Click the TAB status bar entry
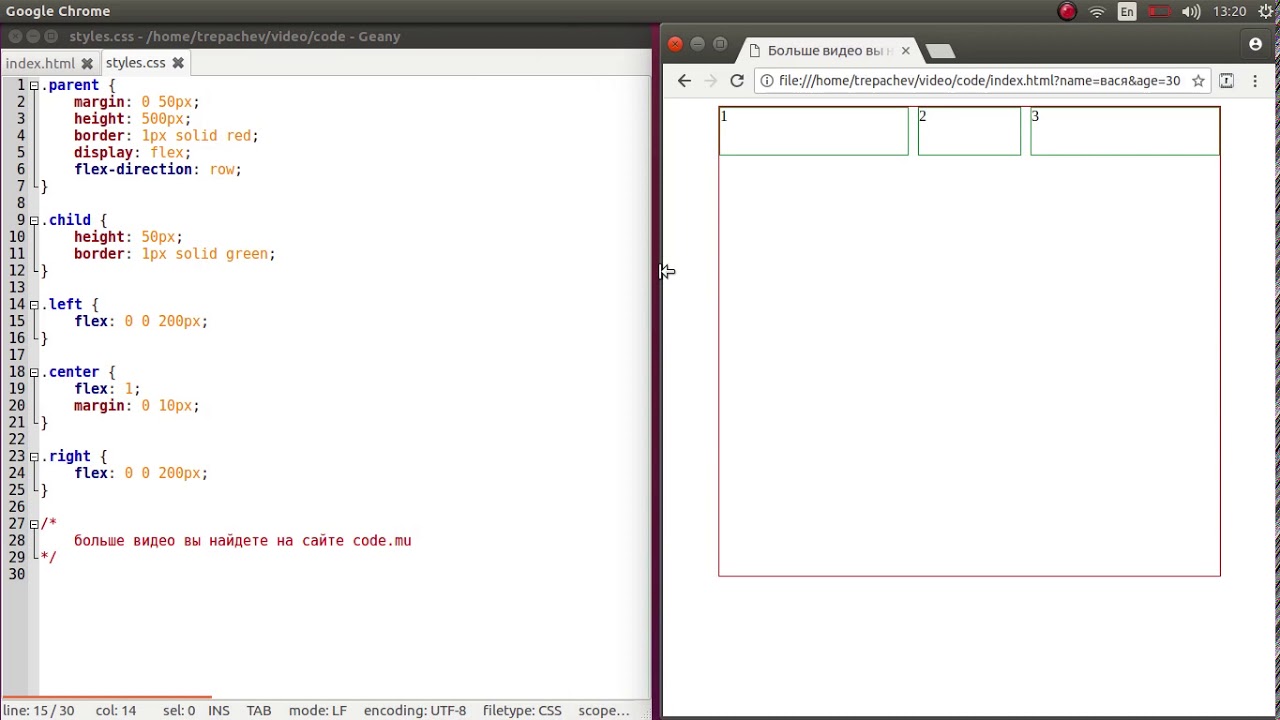Screen dimensions: 1280x720 259,710
